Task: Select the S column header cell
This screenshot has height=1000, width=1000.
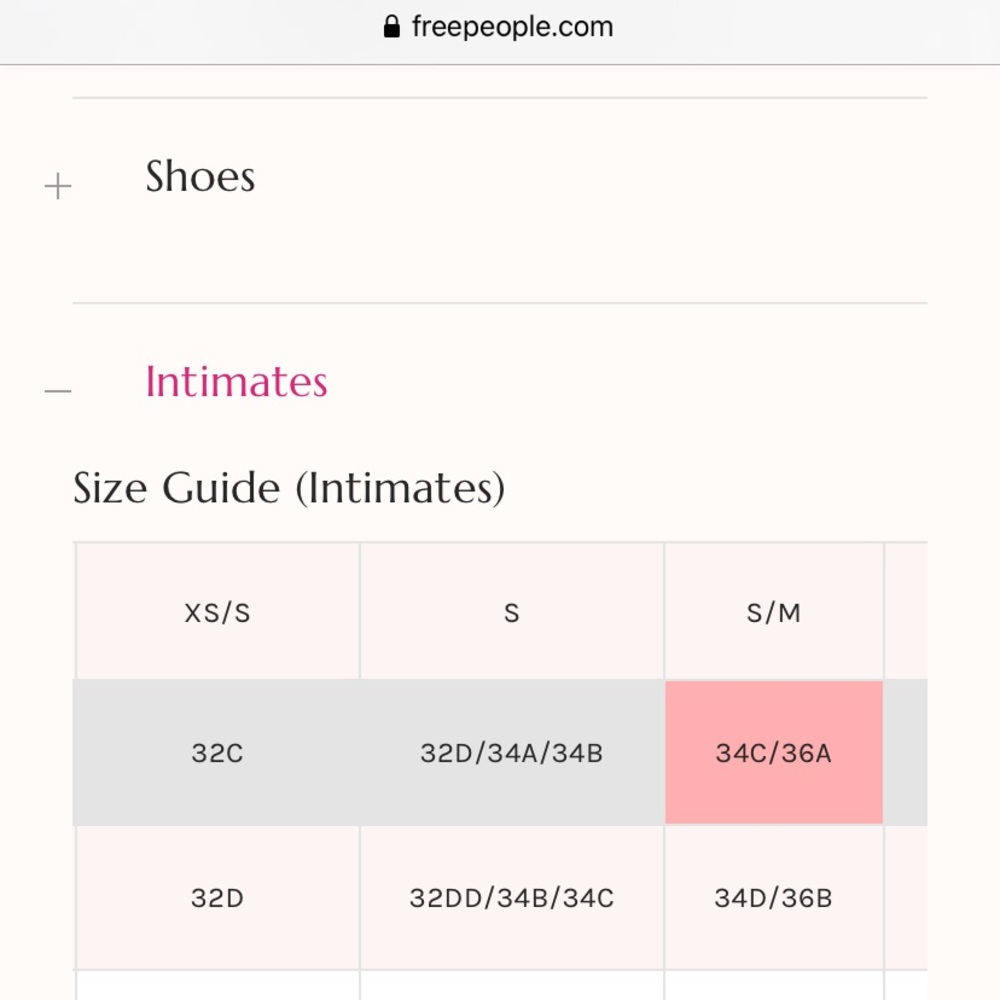Action: [512, 613]
